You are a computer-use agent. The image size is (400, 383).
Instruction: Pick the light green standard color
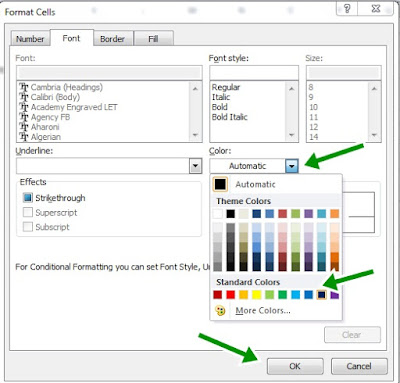tap(270, 295)
